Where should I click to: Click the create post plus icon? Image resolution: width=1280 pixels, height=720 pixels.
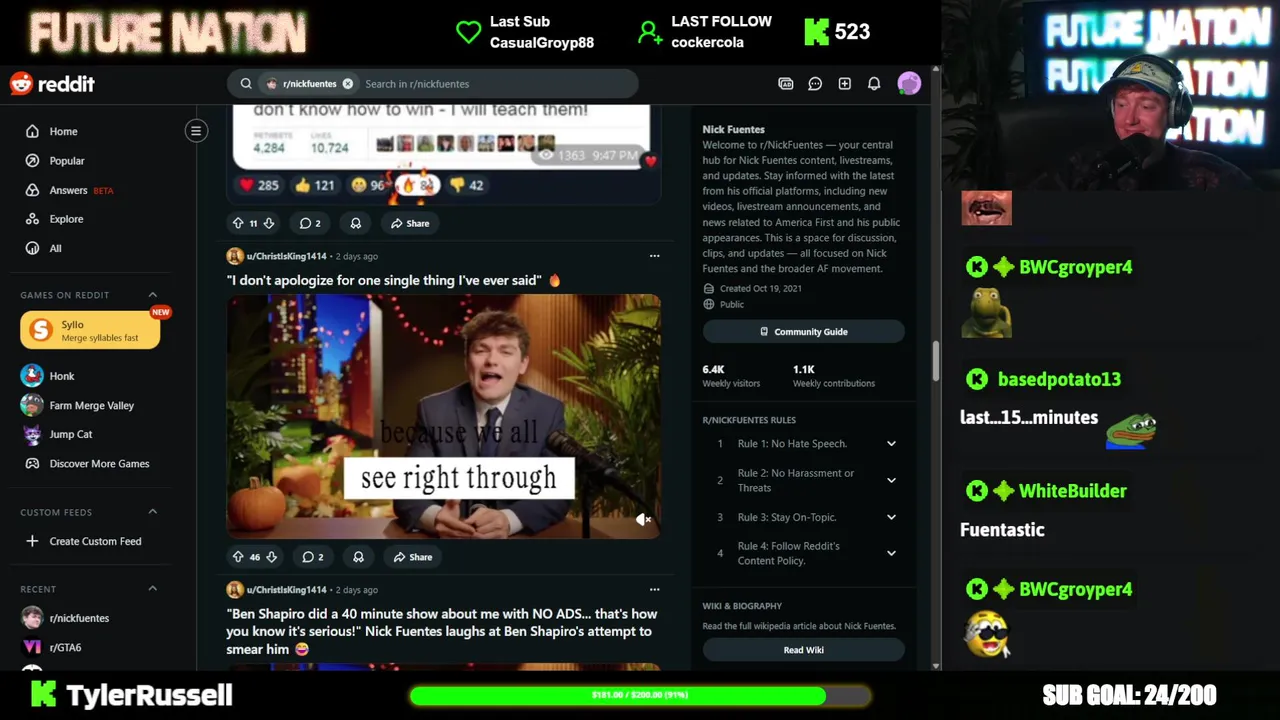coord(845,84)
